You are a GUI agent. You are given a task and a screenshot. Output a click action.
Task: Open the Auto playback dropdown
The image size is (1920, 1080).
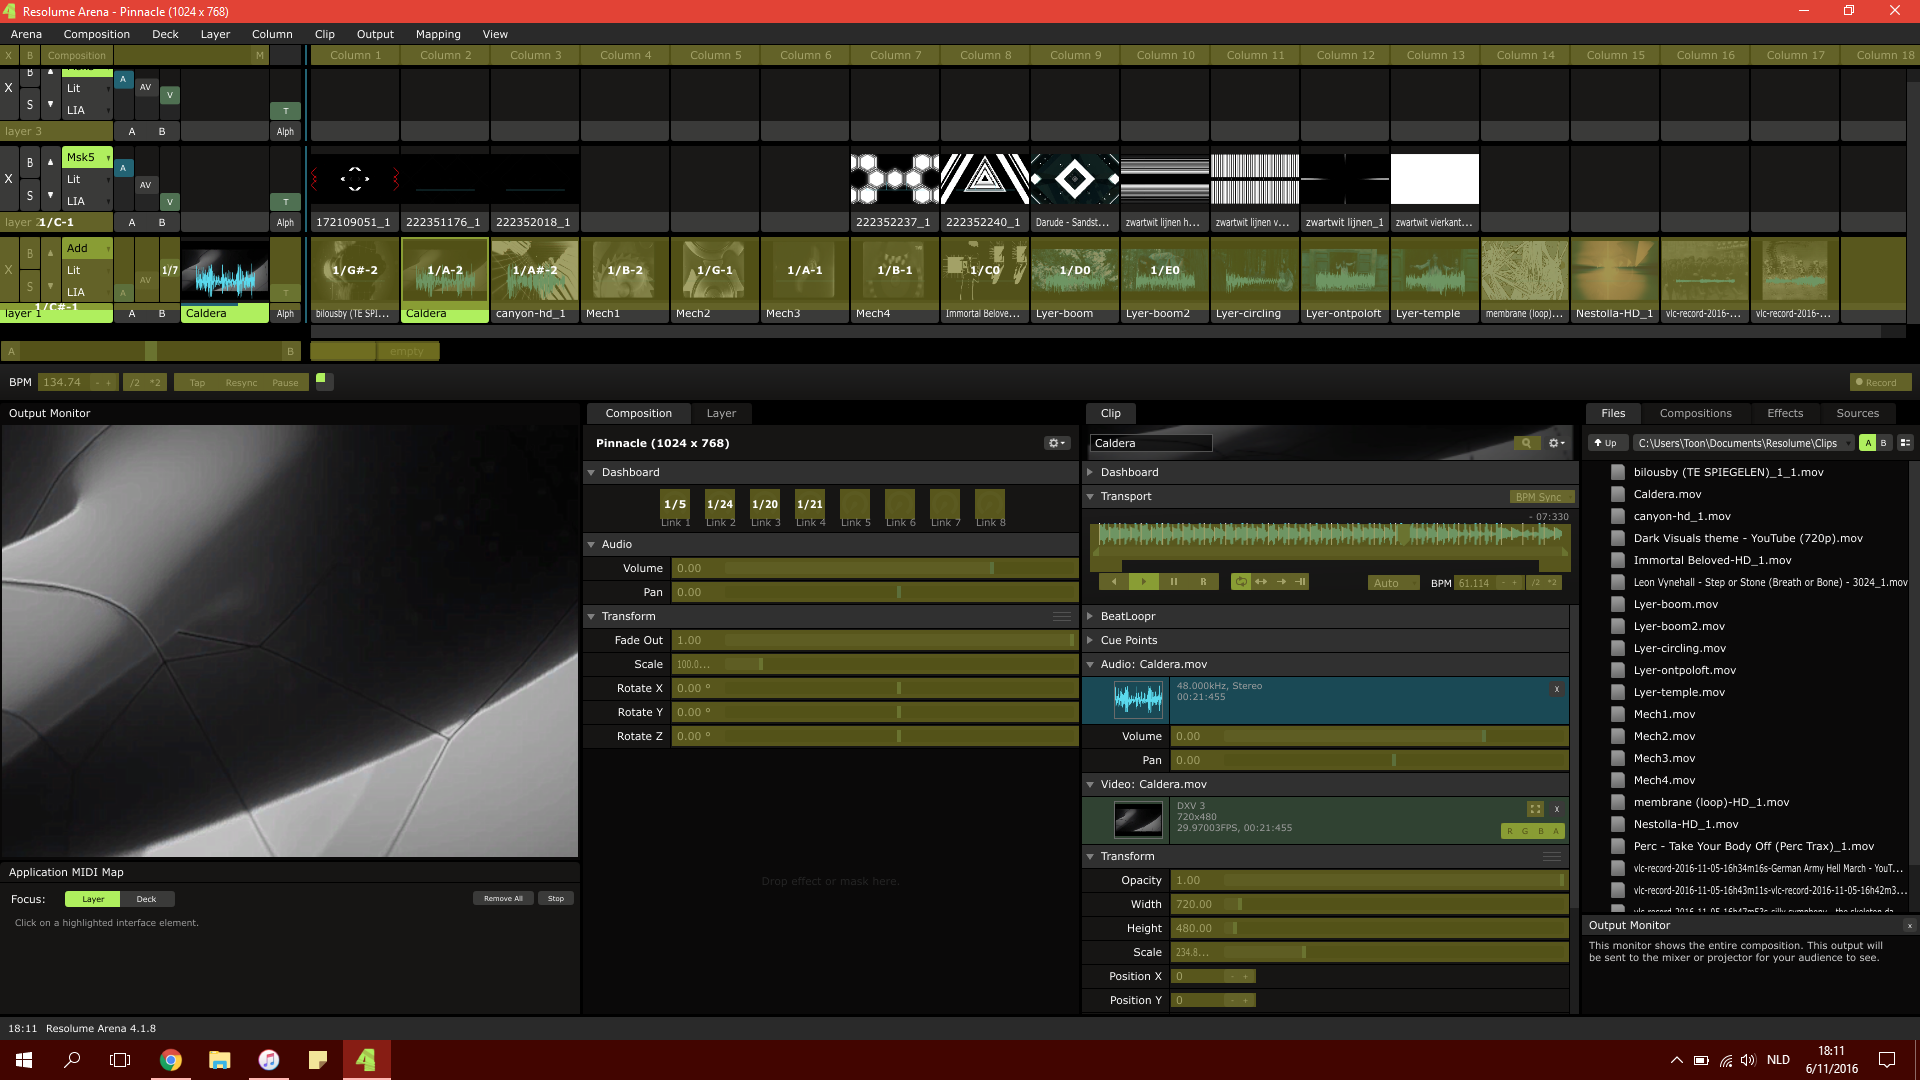(x=1392, y=583)
